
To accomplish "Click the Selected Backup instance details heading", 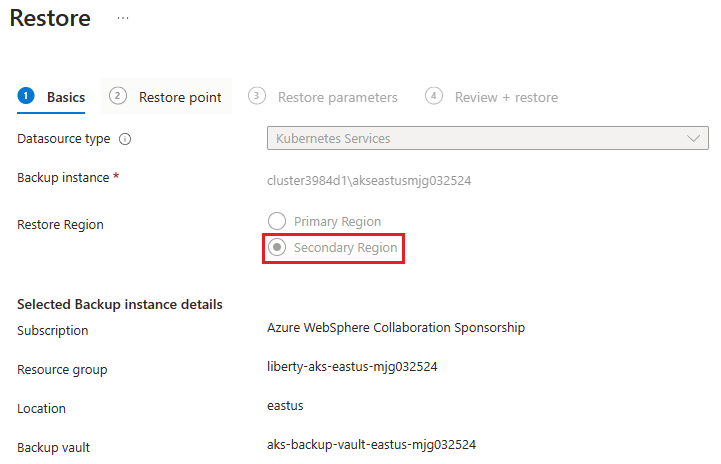I will click(120, 304).
